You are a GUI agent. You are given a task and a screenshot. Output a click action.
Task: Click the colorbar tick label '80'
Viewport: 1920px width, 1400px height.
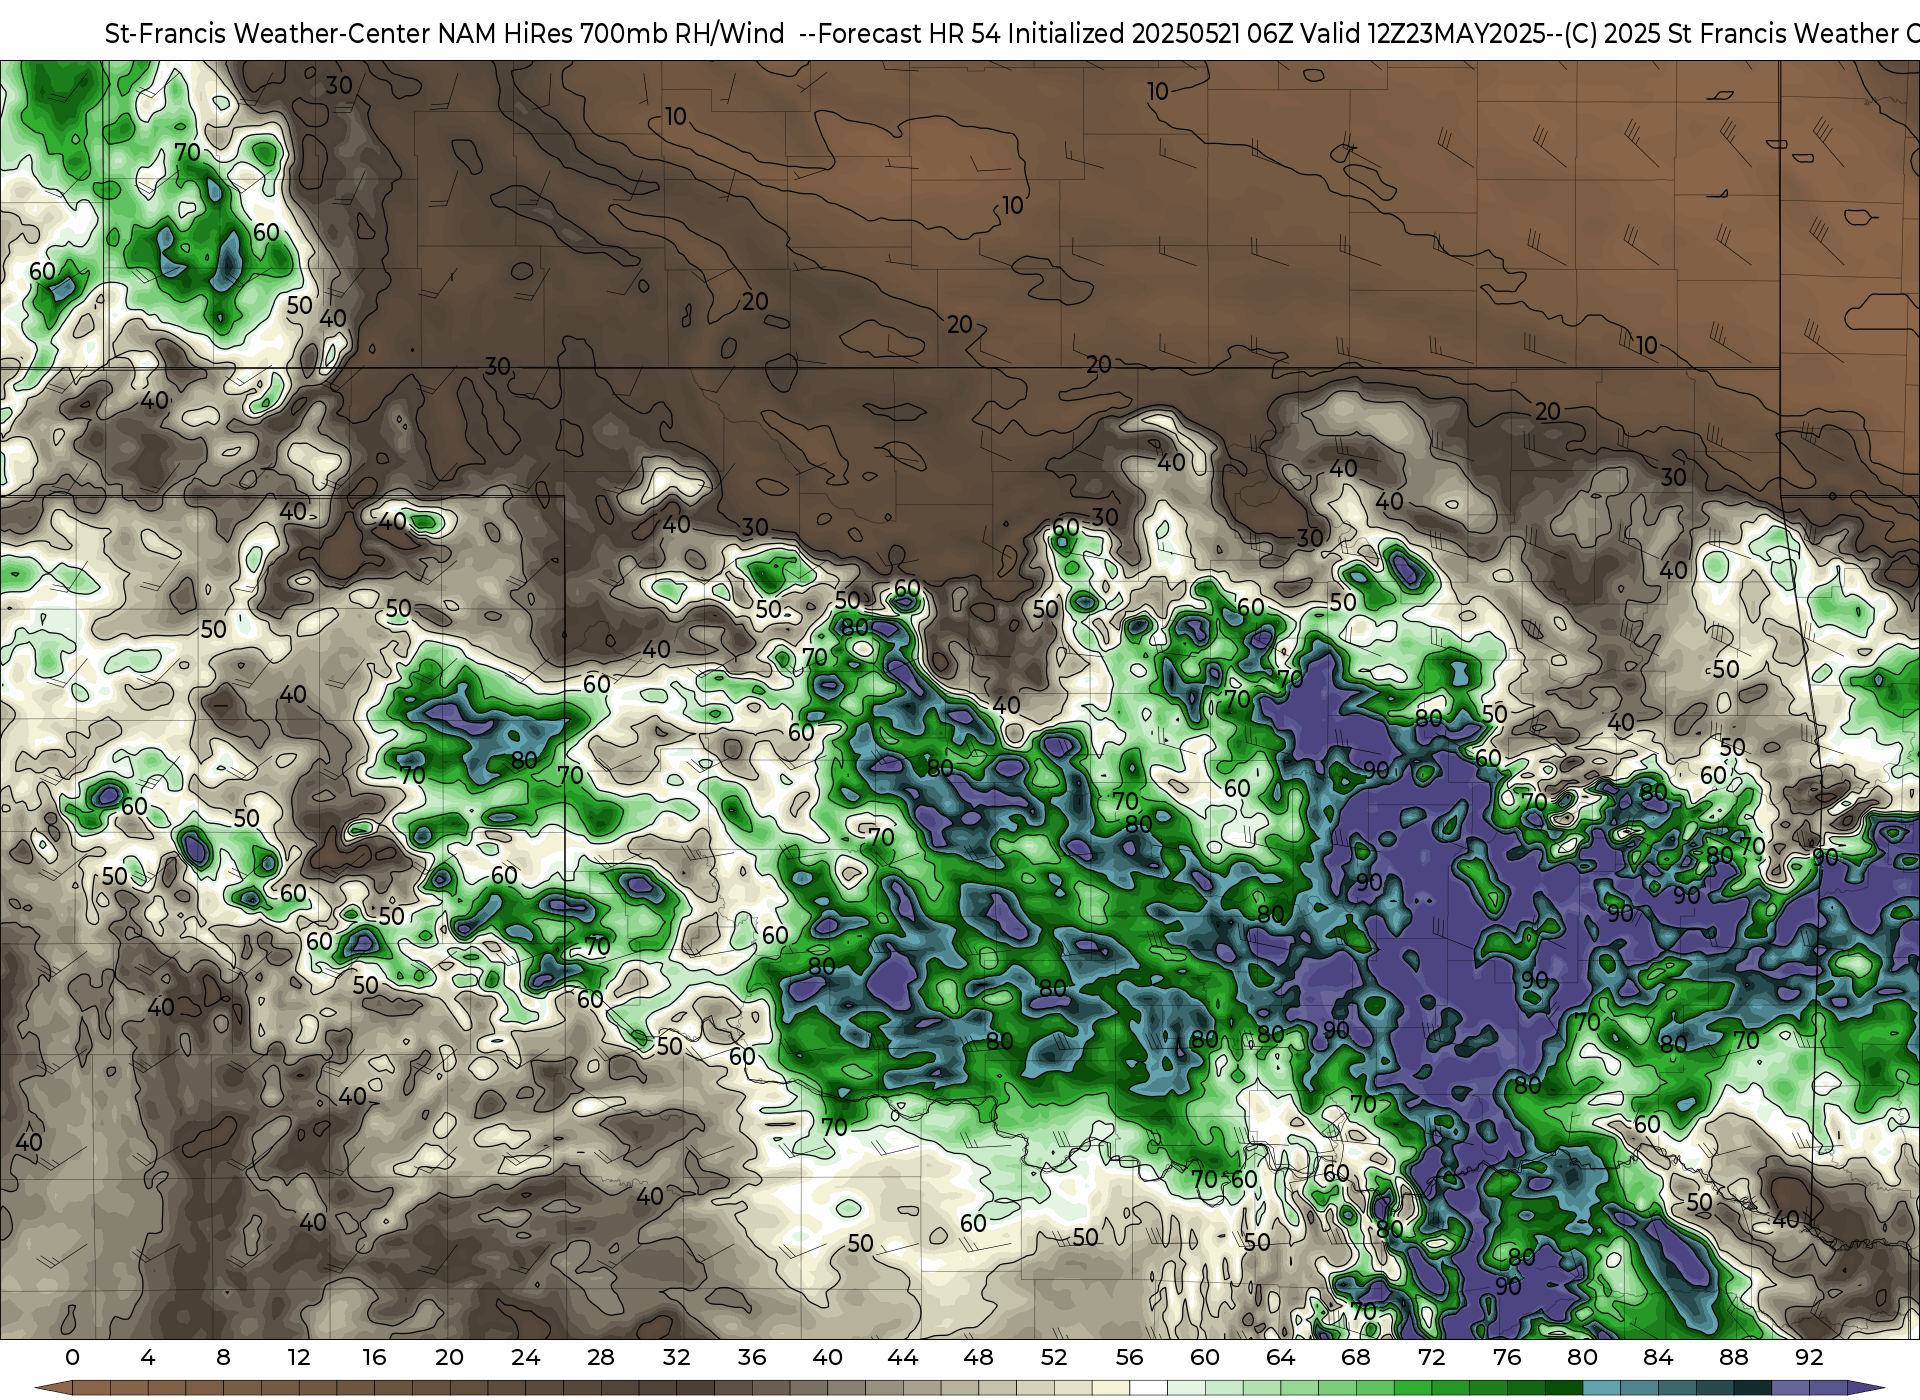click(x=1582, y=1357)
